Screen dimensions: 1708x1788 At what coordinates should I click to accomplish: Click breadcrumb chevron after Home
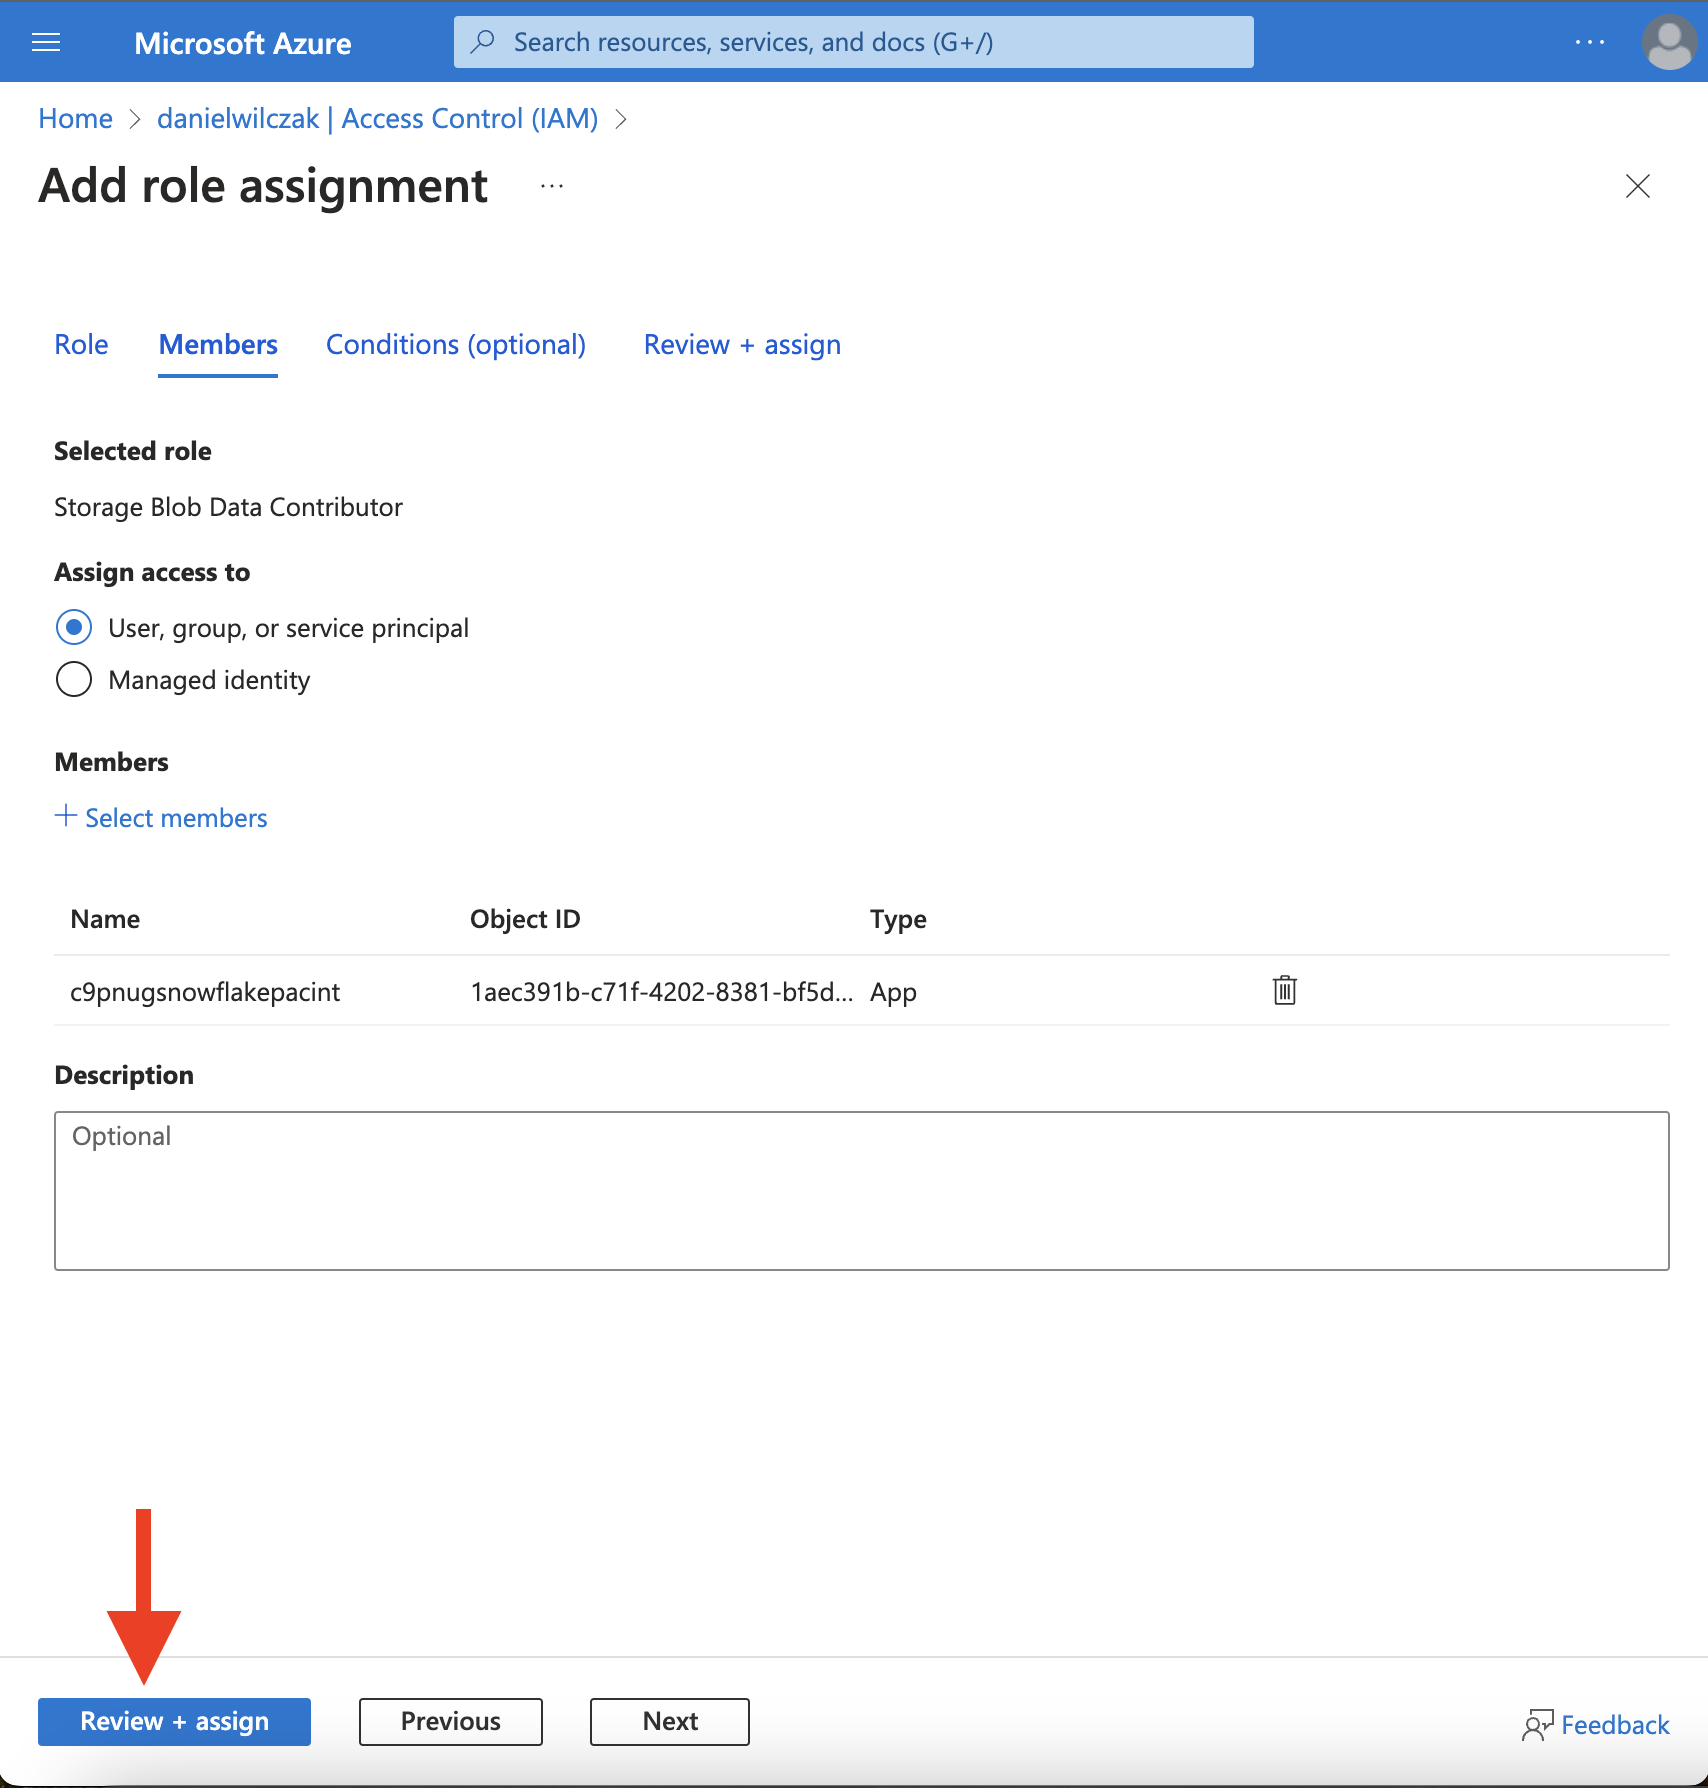(x=135, y=119)
